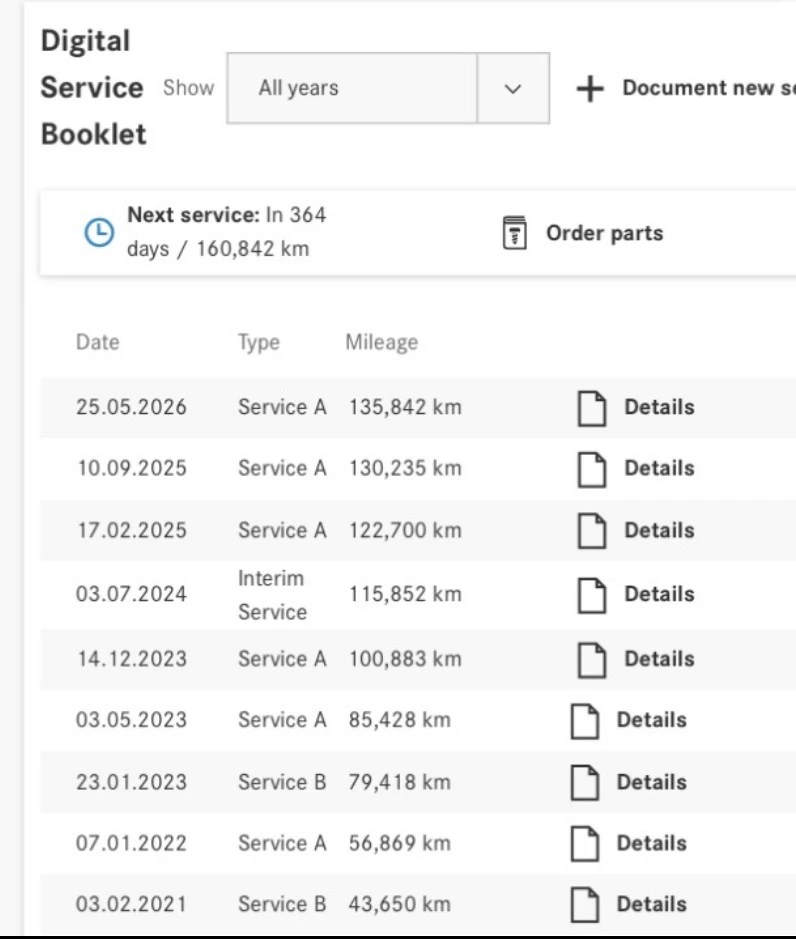Select the 07.01.2022 date cell
The width and height of the screenshot is (796, 939).
[131, 843]
